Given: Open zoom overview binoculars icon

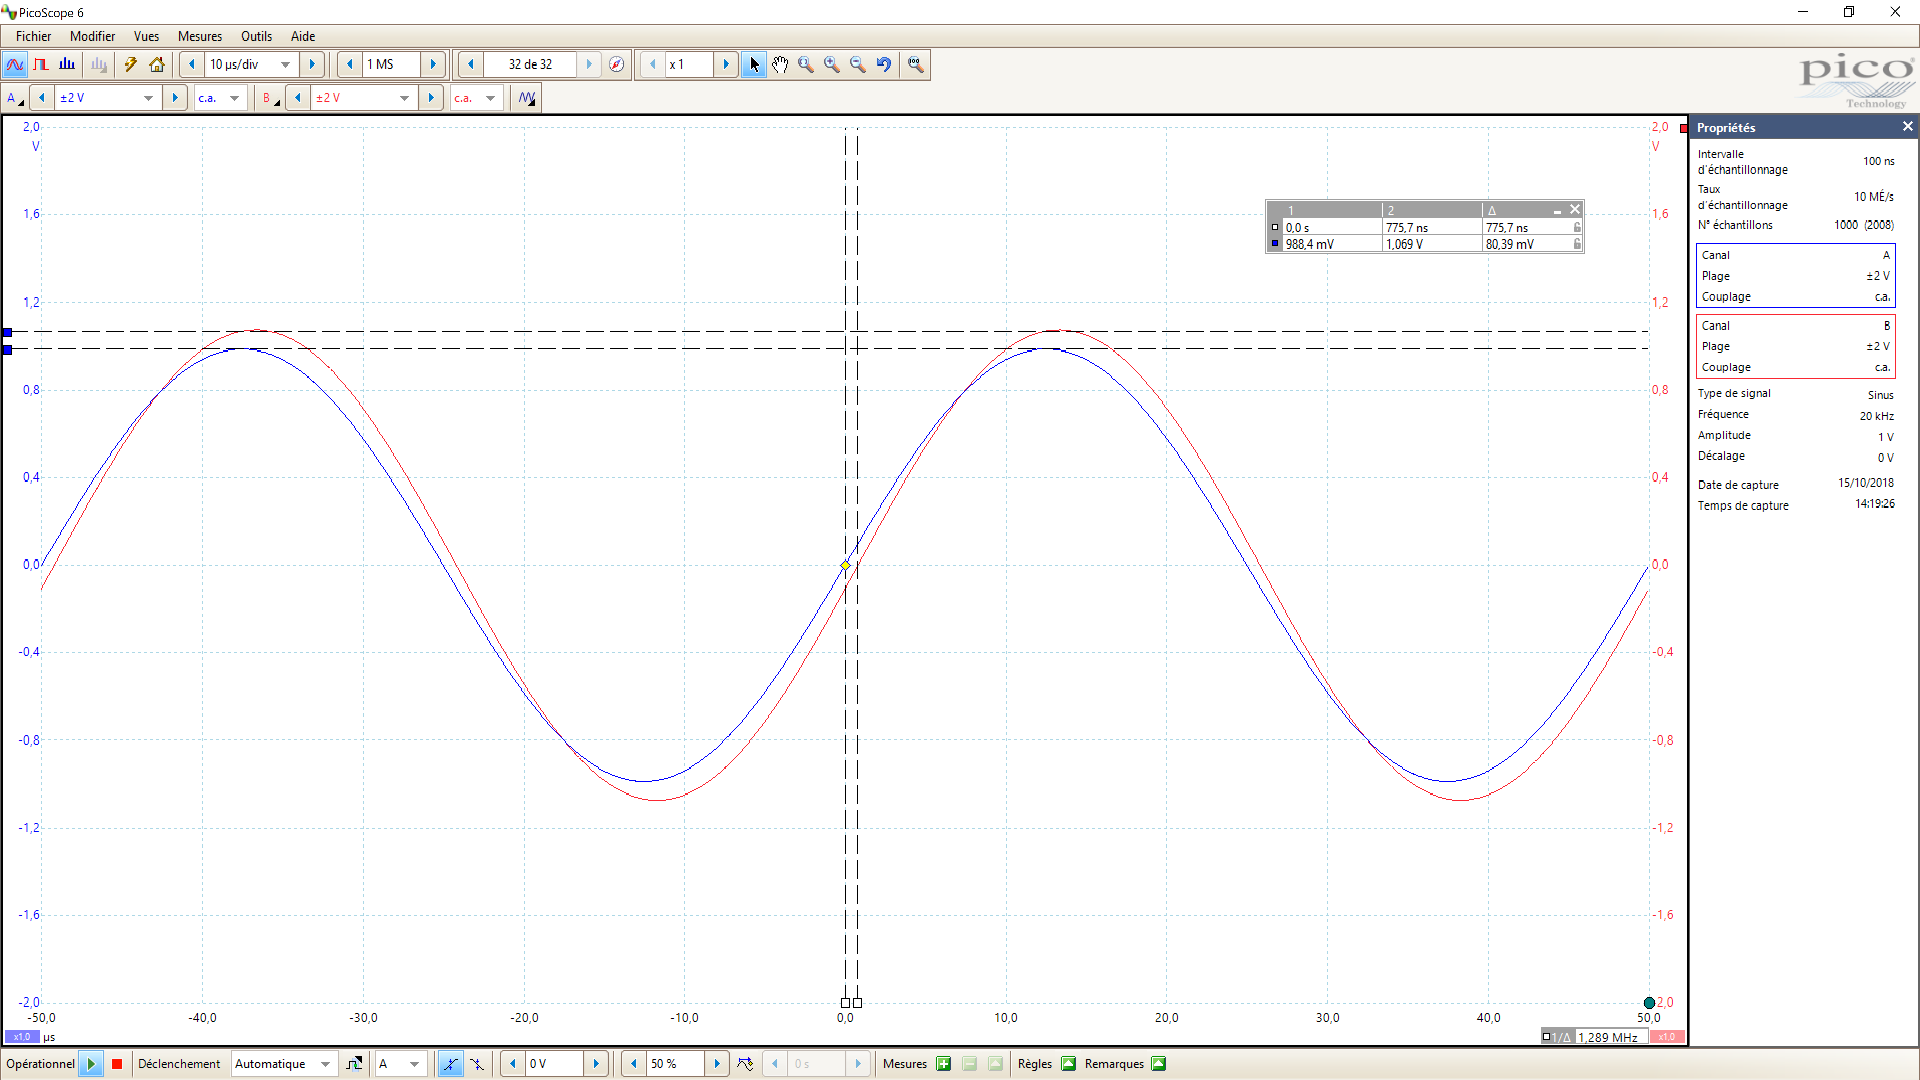Looking at the screenshot, I should coord(915,65).
